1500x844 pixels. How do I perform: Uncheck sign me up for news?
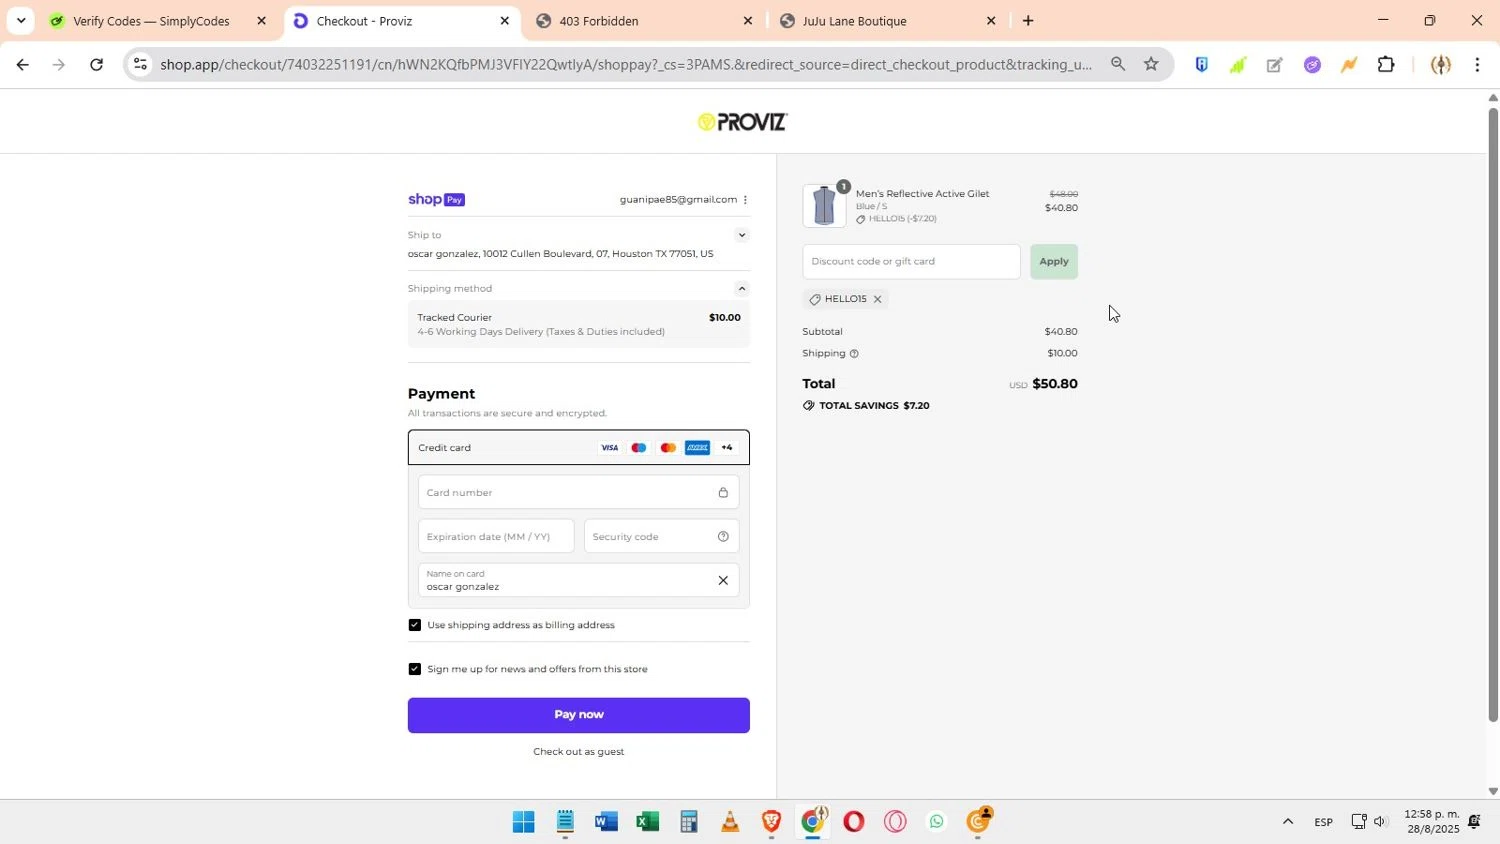click(415, 669)
